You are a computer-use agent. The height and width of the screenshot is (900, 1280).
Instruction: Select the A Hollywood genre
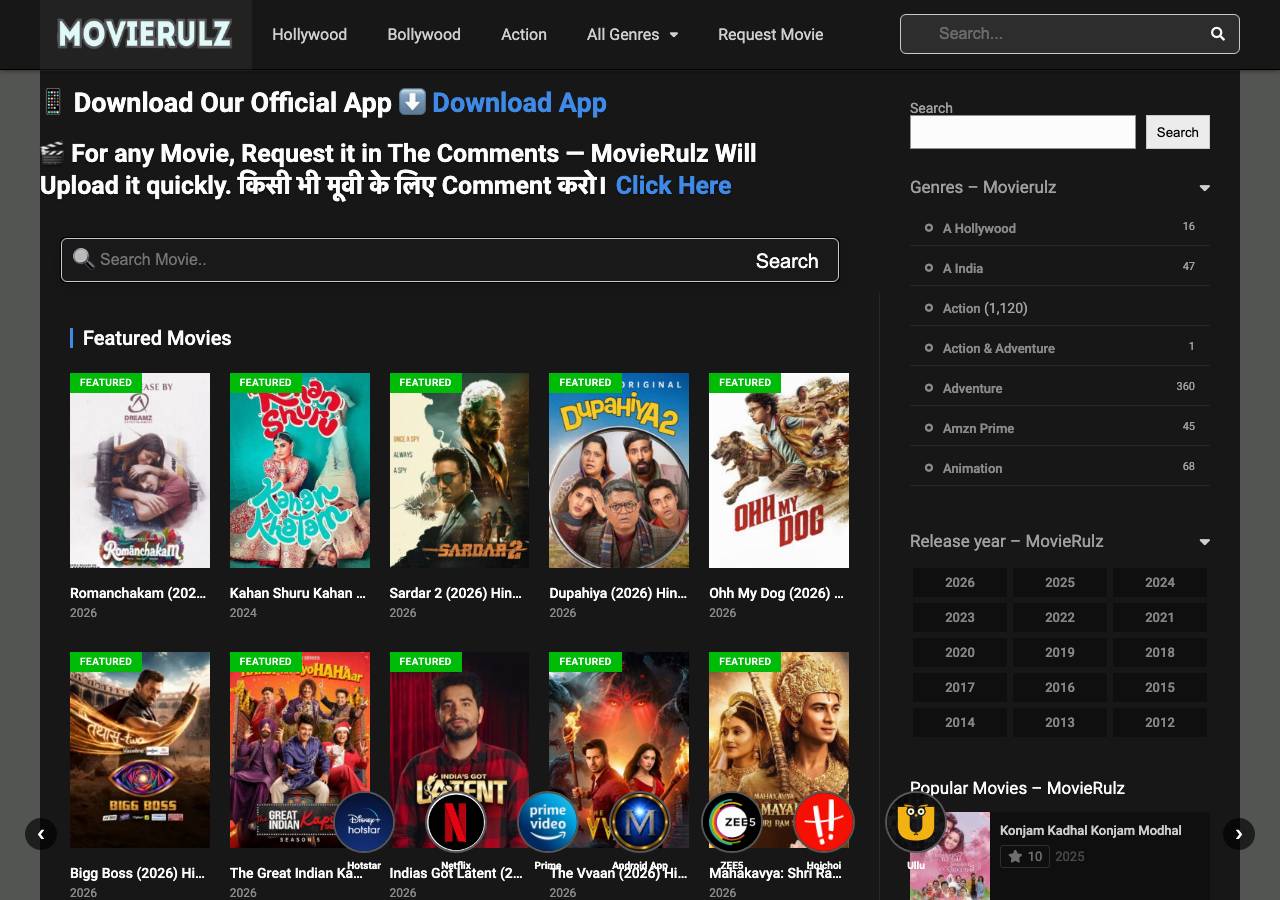coord(979,228)
